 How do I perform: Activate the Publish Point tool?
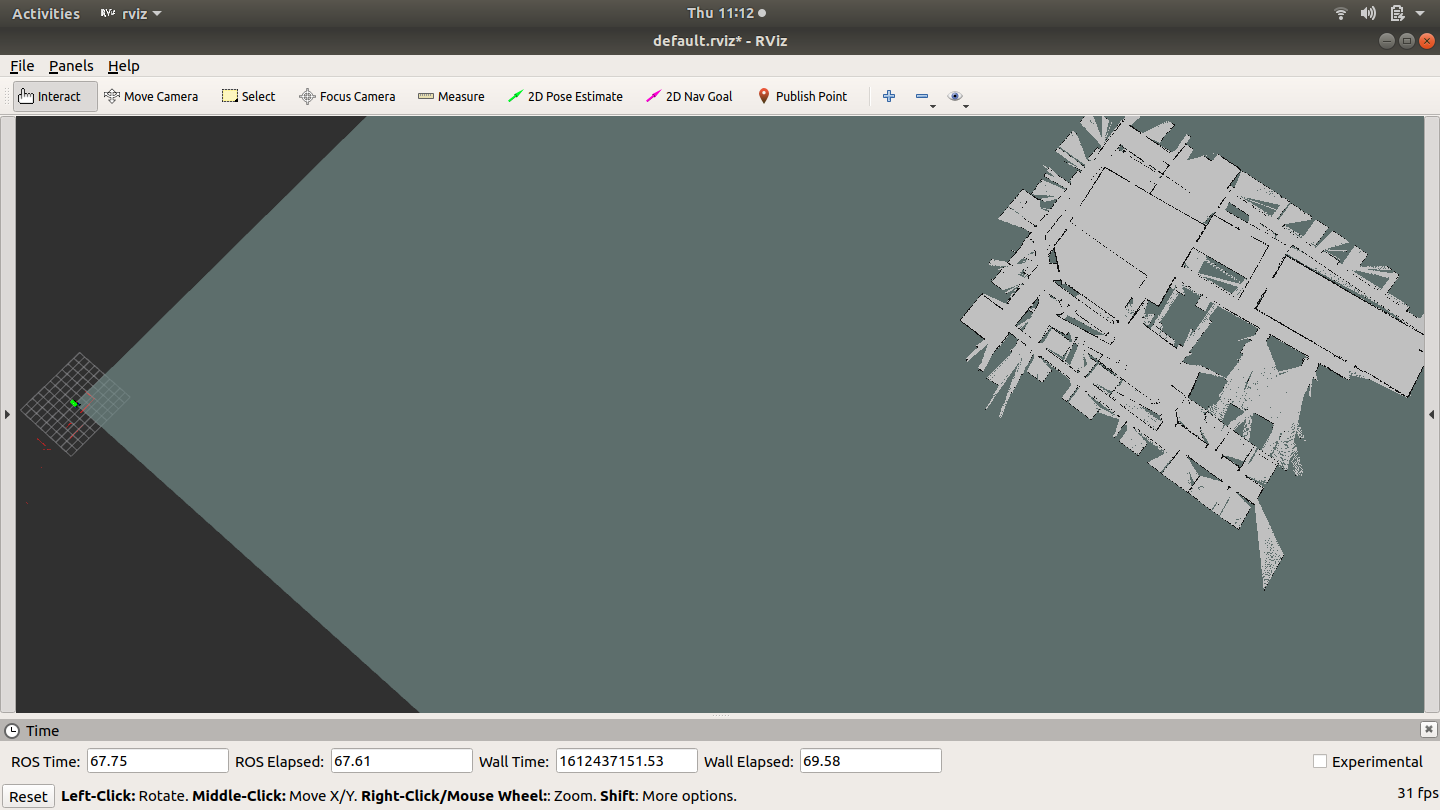[x=802, y=97]
